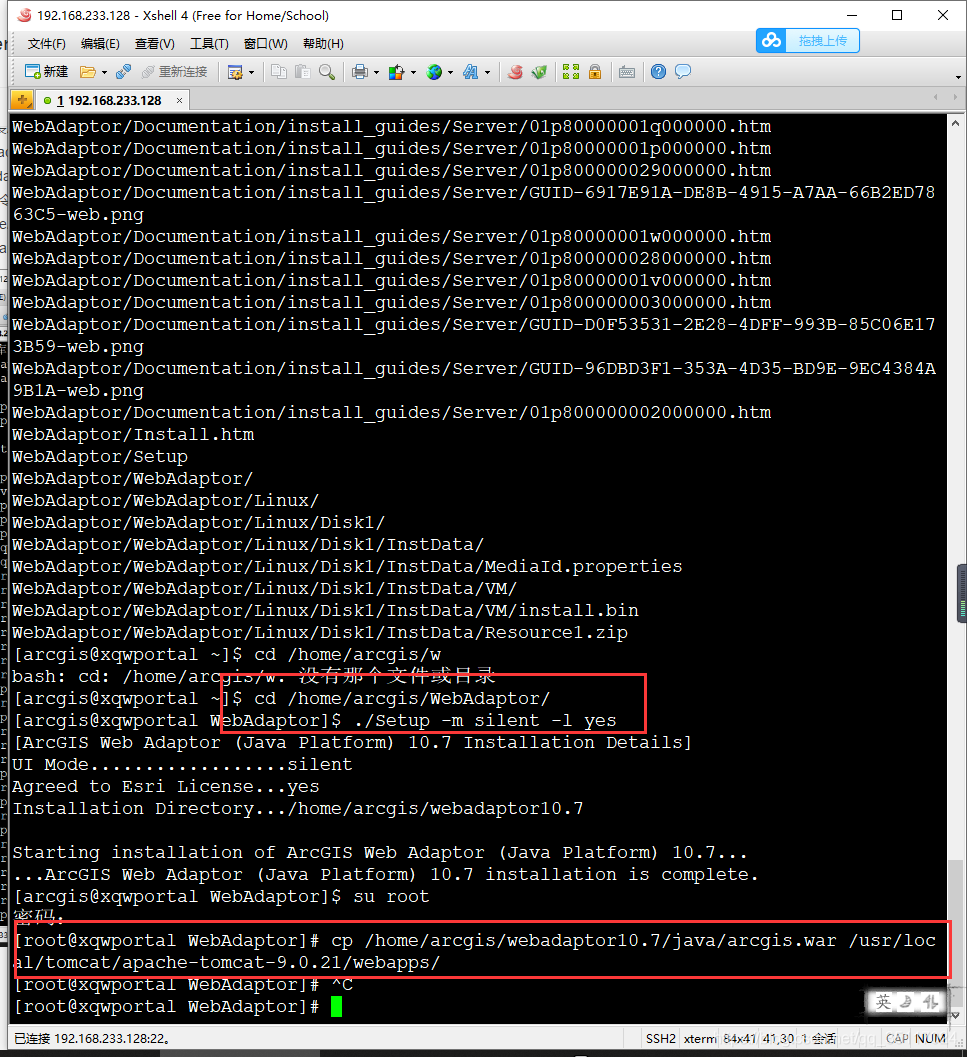Click the ./Setup -m silent -l yes command
Screen dimensions: 967x1057
[x=485, y=721]
